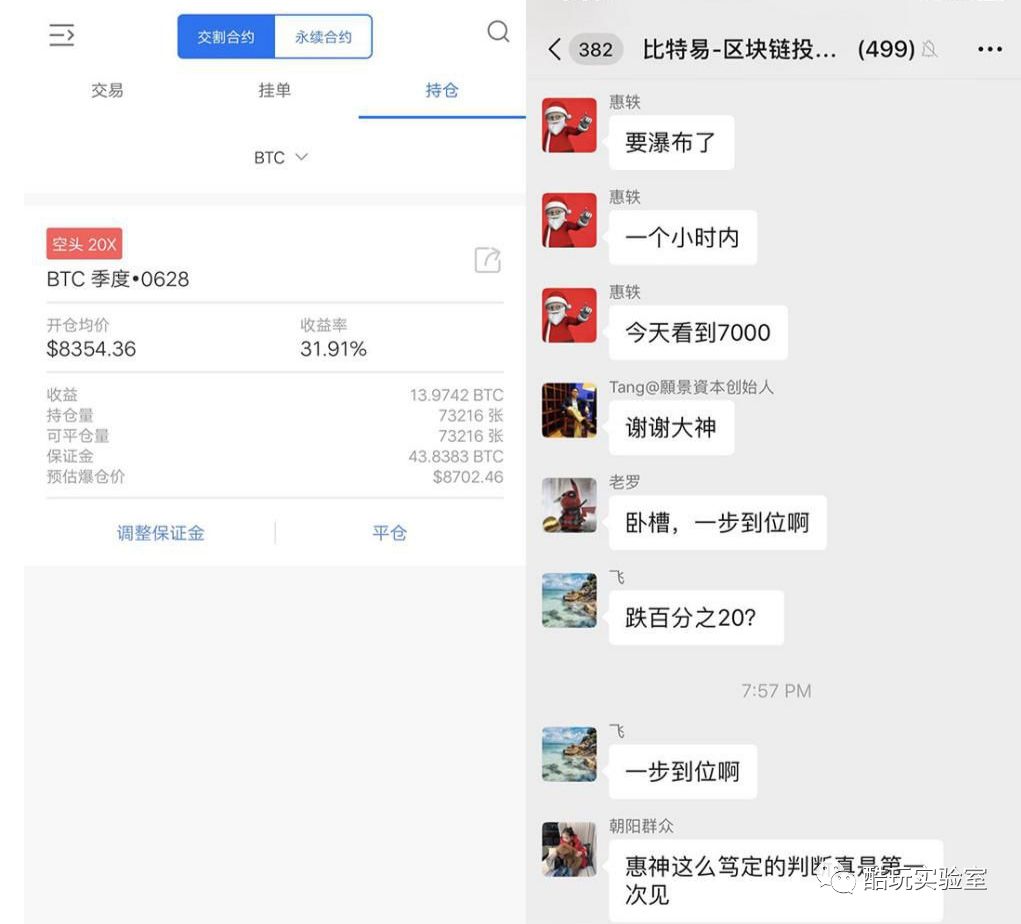The image size is (1021, 924).
Task: Open the sidebar navigation menu icon
Action: (62, 36)
